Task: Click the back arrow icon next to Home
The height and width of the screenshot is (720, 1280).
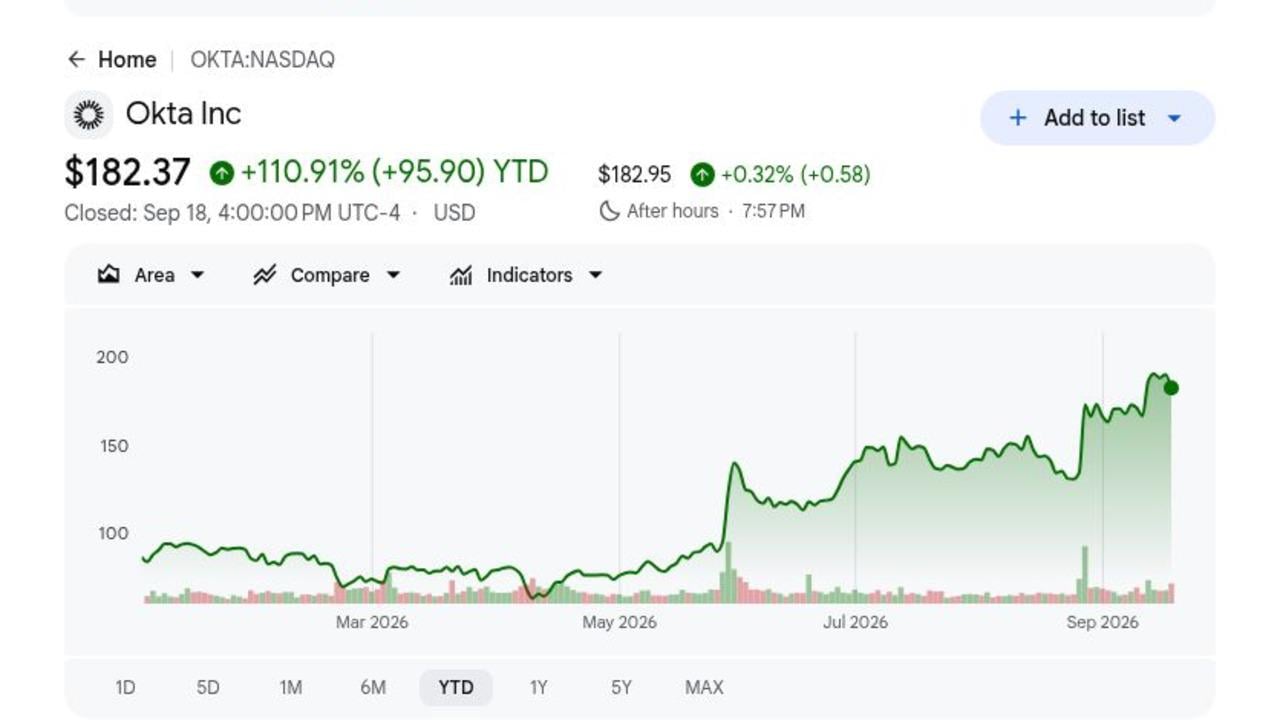Action: click(76, 60)
